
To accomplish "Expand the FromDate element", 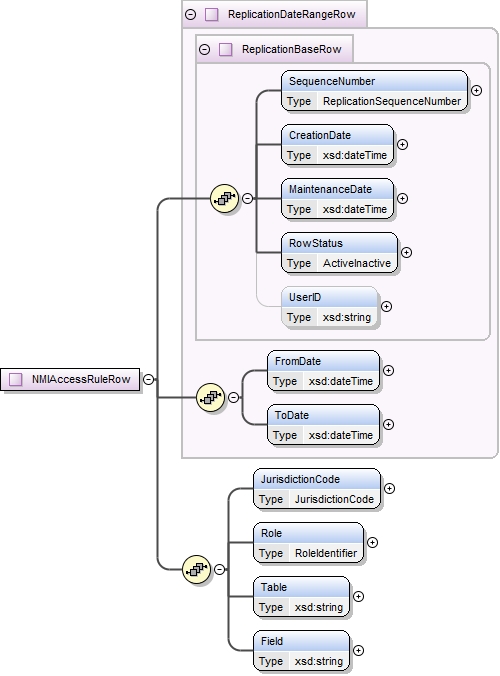I will [388, 371].
